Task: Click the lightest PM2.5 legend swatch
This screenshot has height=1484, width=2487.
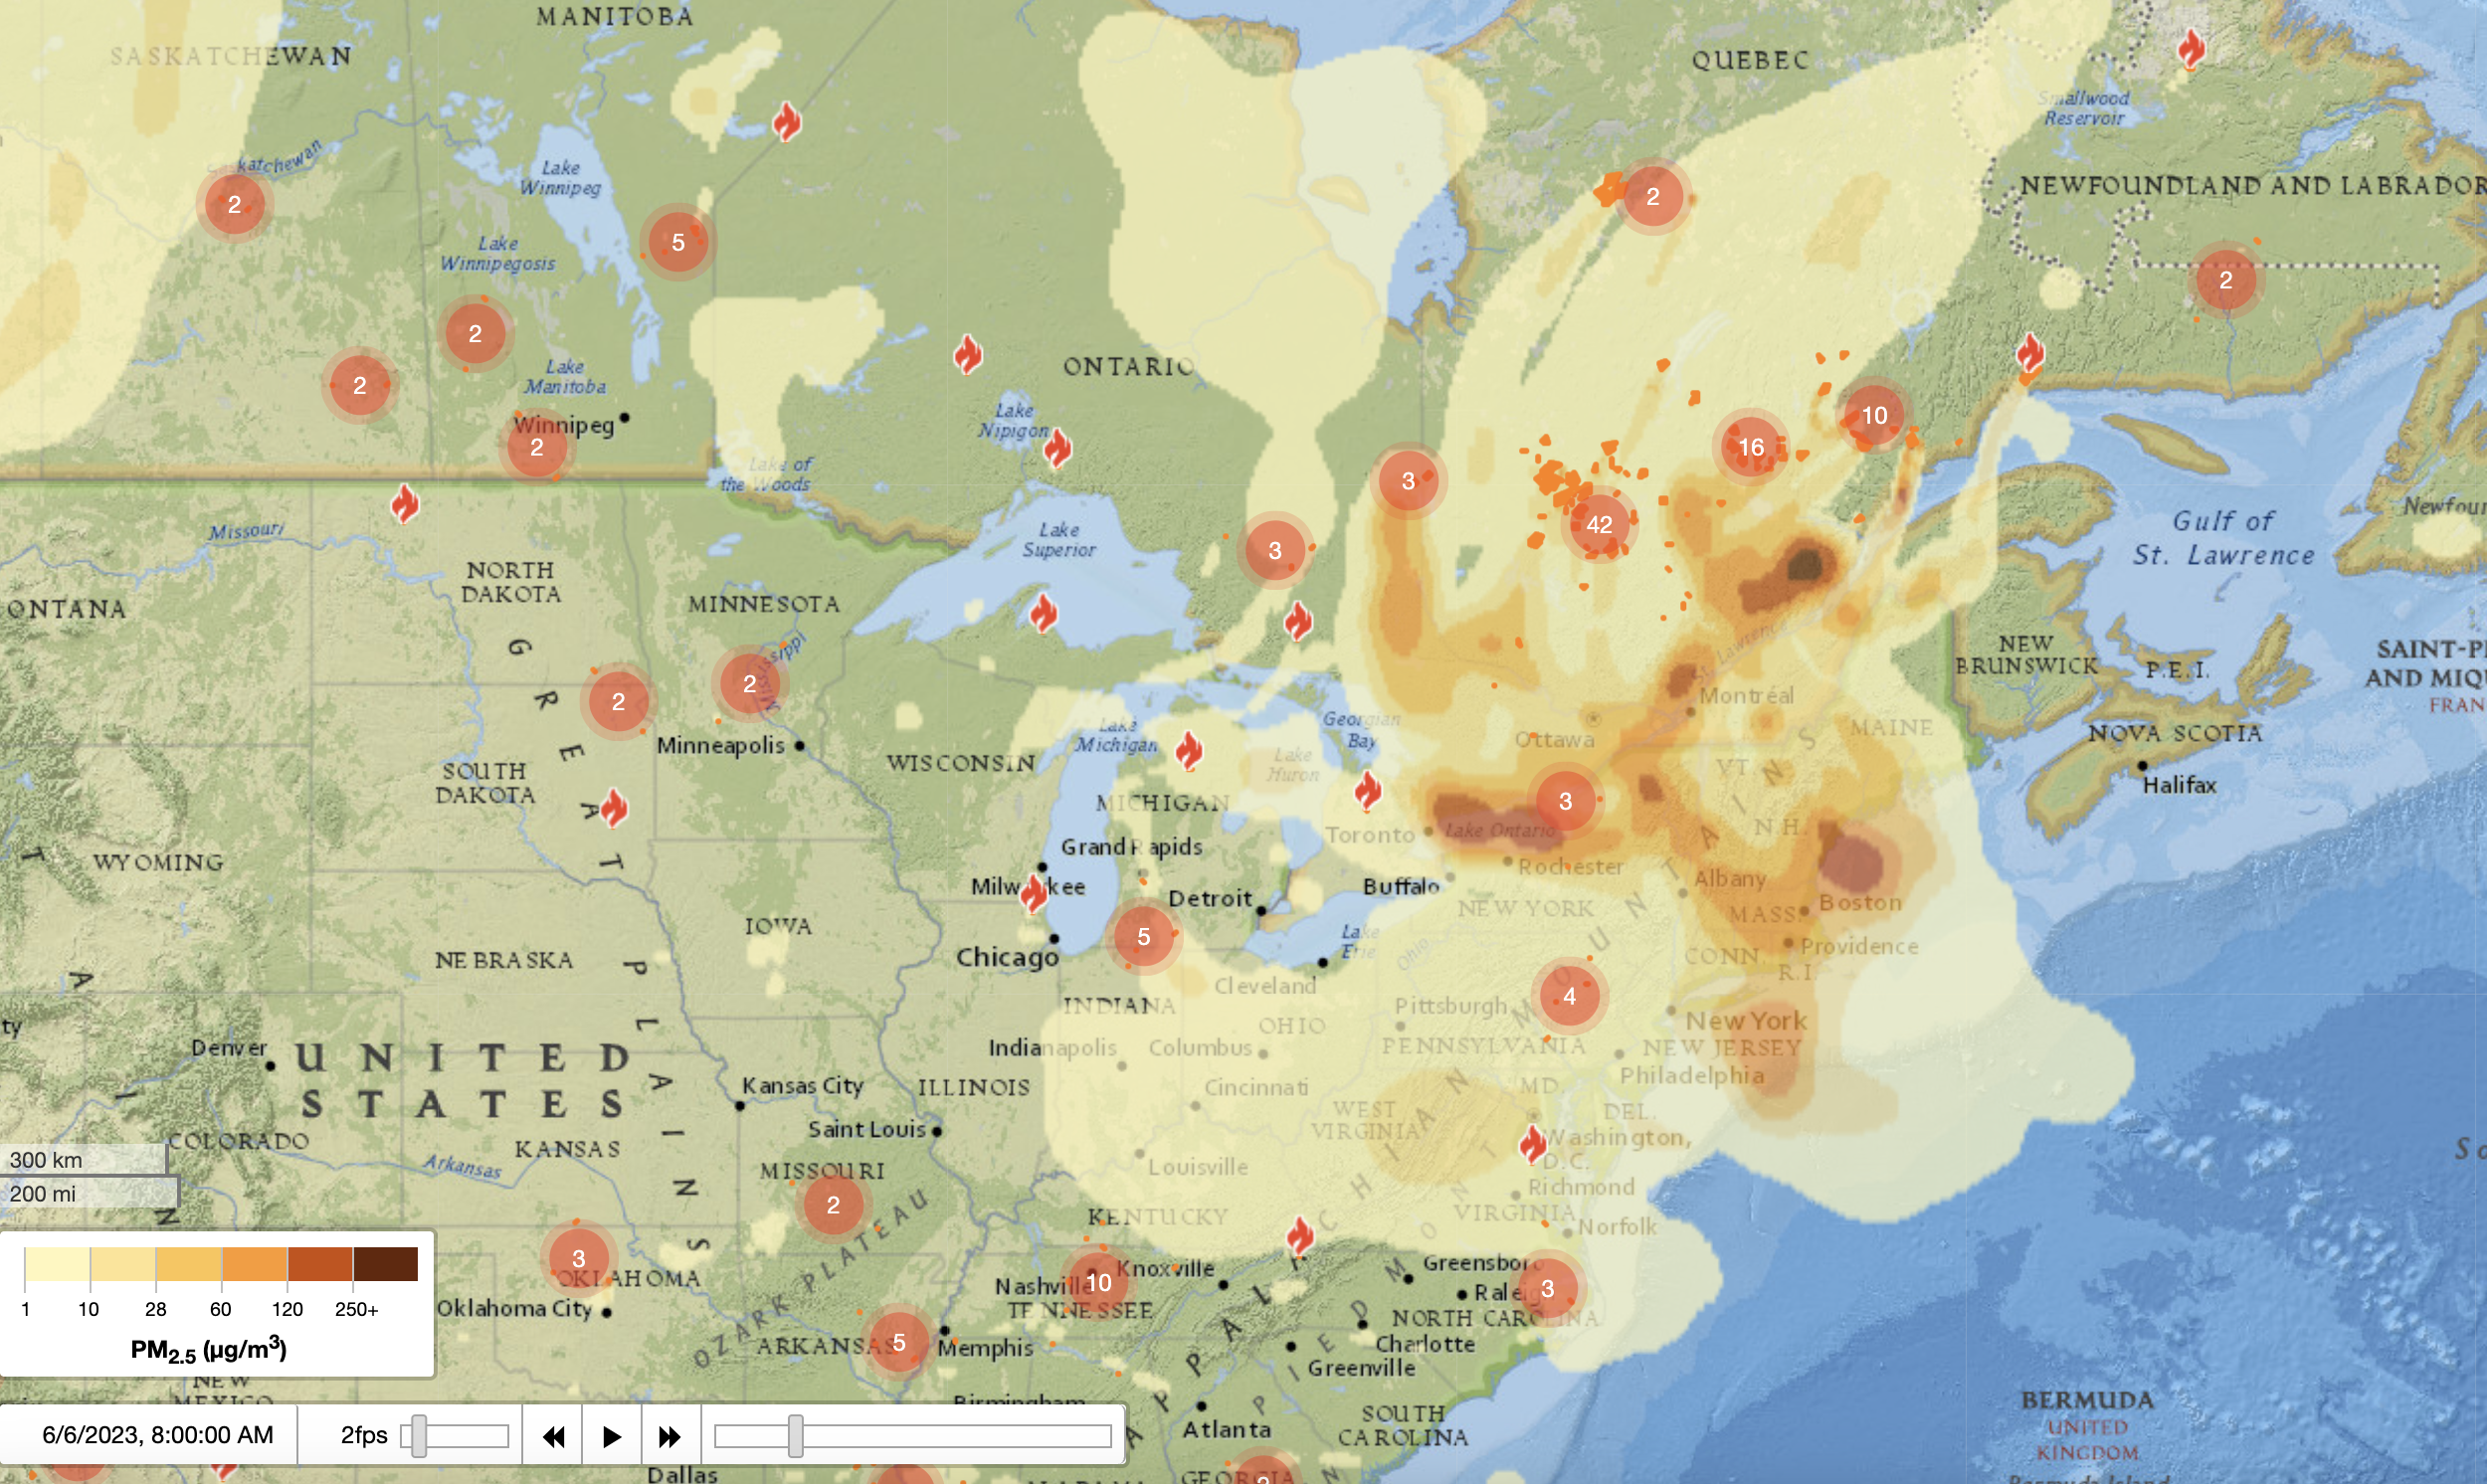Action: (57, 1264)
